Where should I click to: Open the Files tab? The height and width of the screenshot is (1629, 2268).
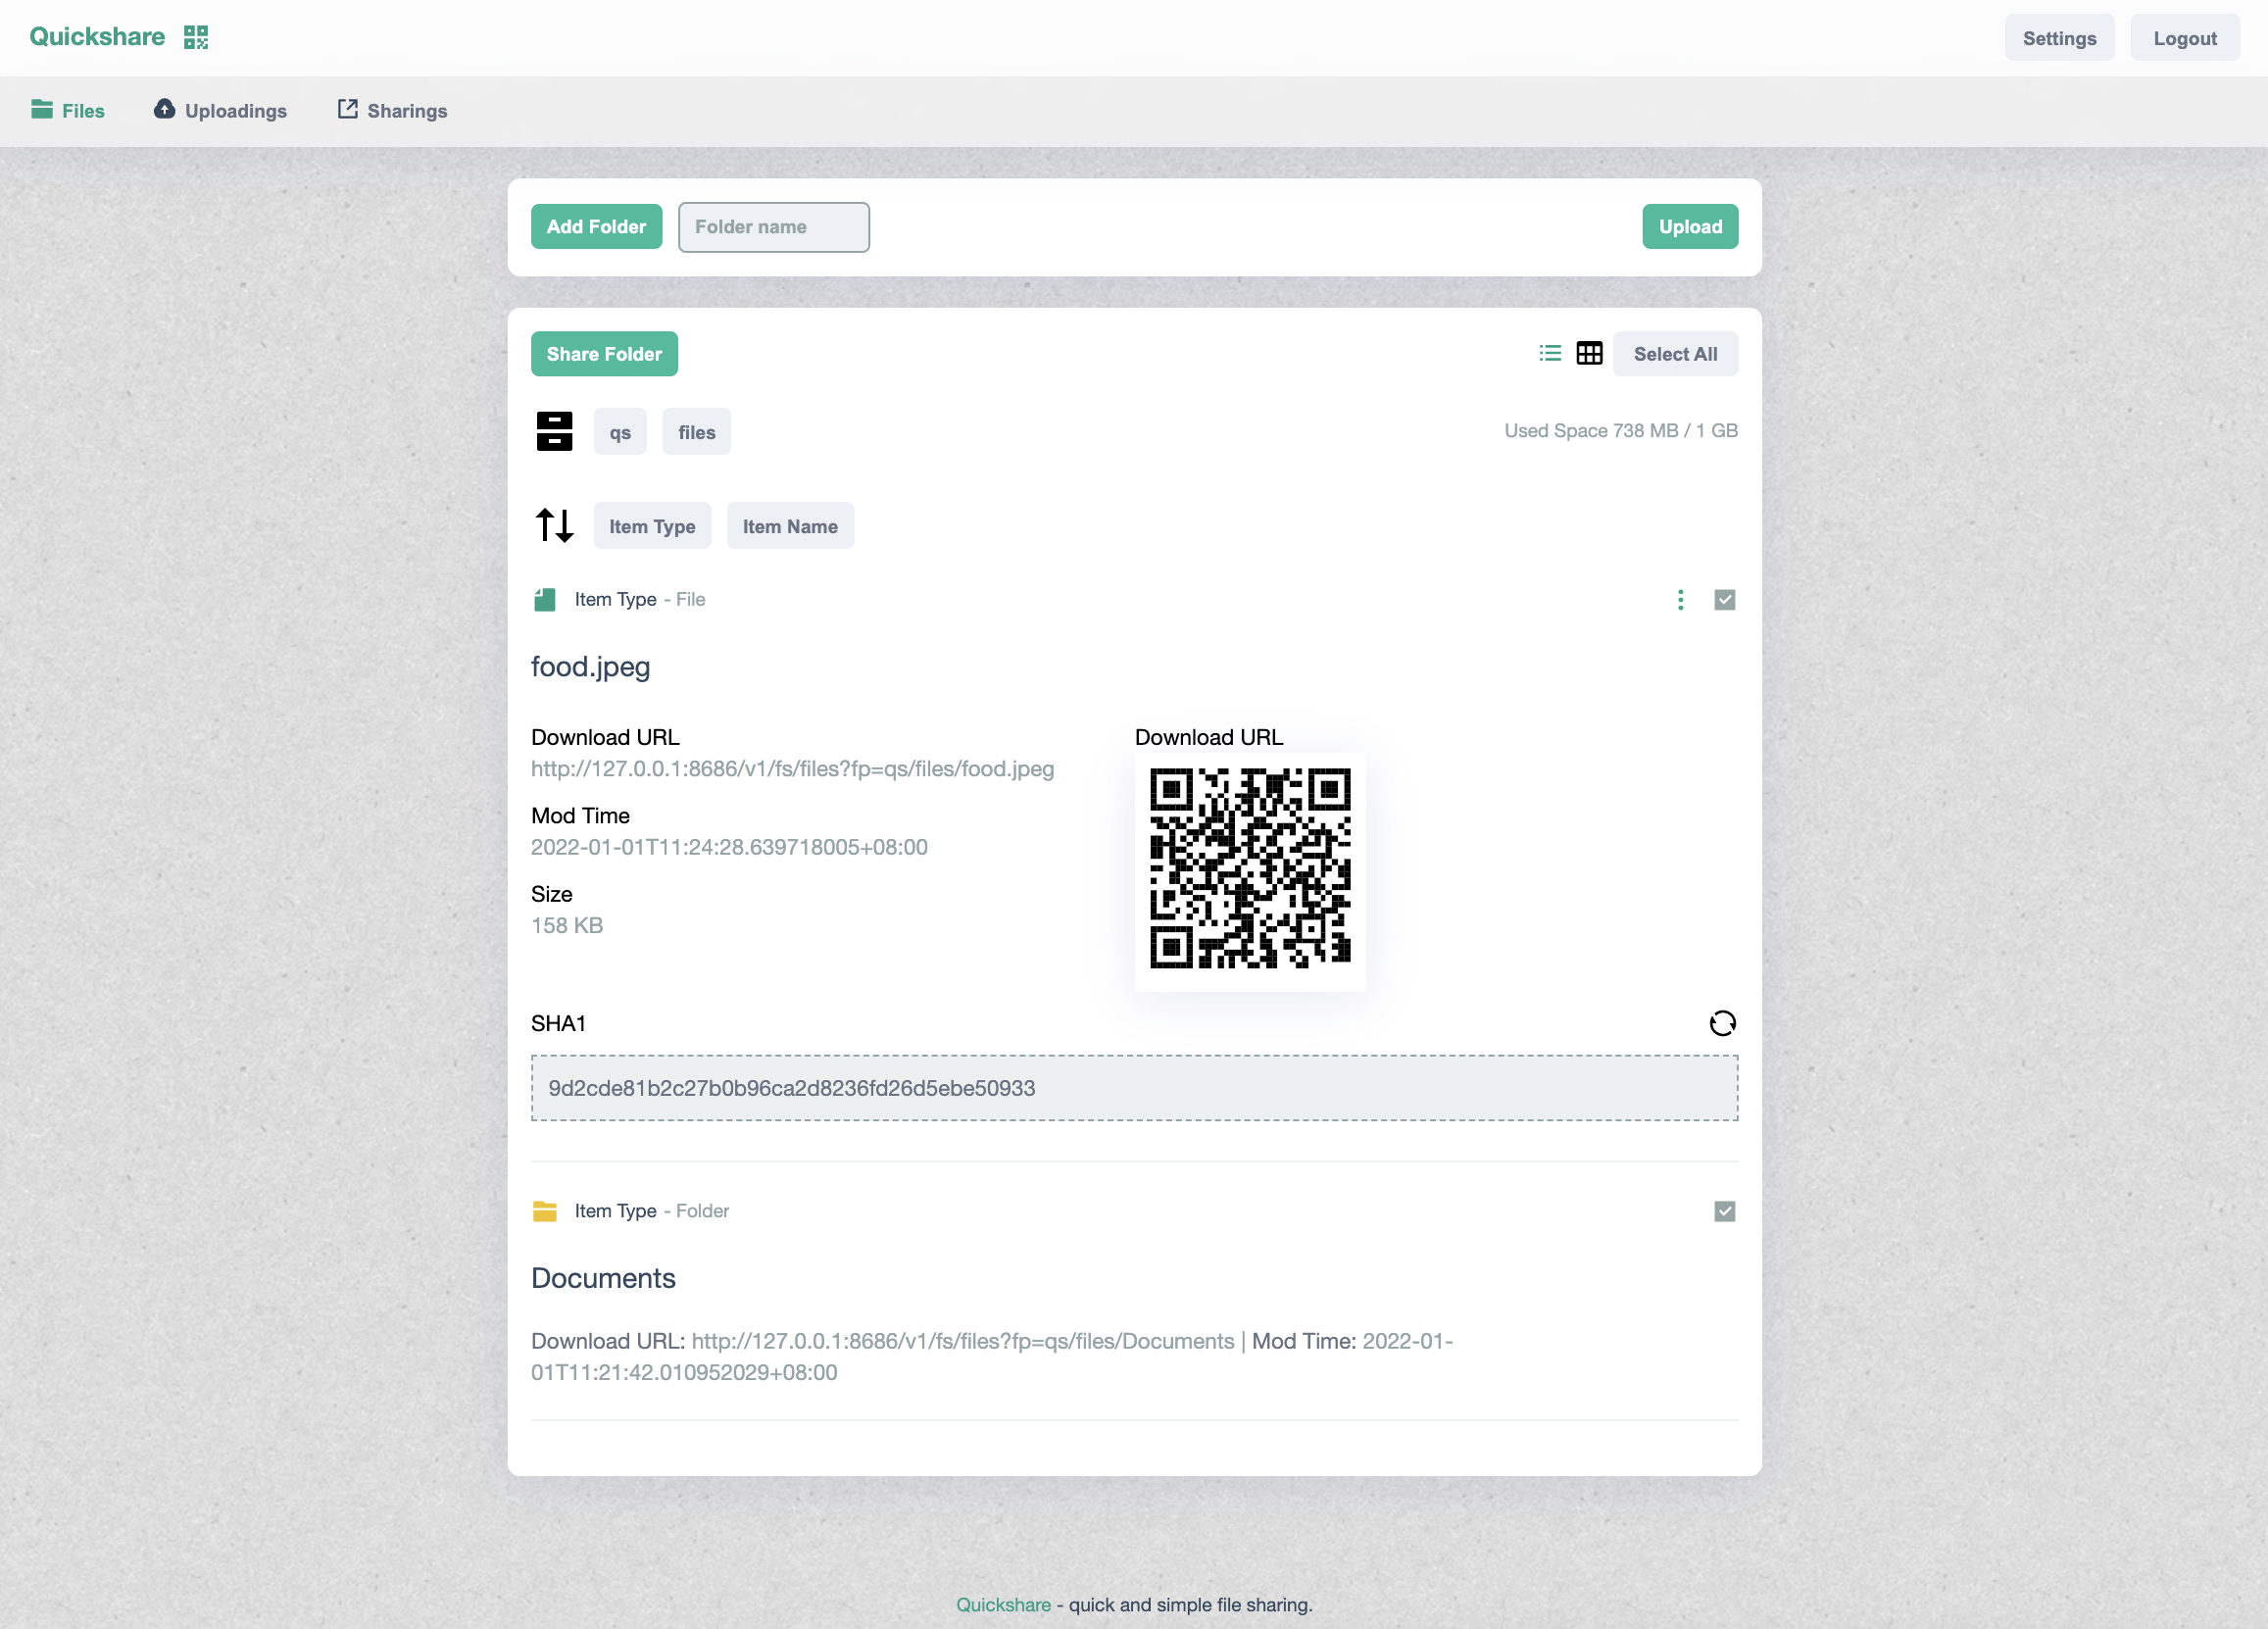pyautogui.click(x=68, y=110)
